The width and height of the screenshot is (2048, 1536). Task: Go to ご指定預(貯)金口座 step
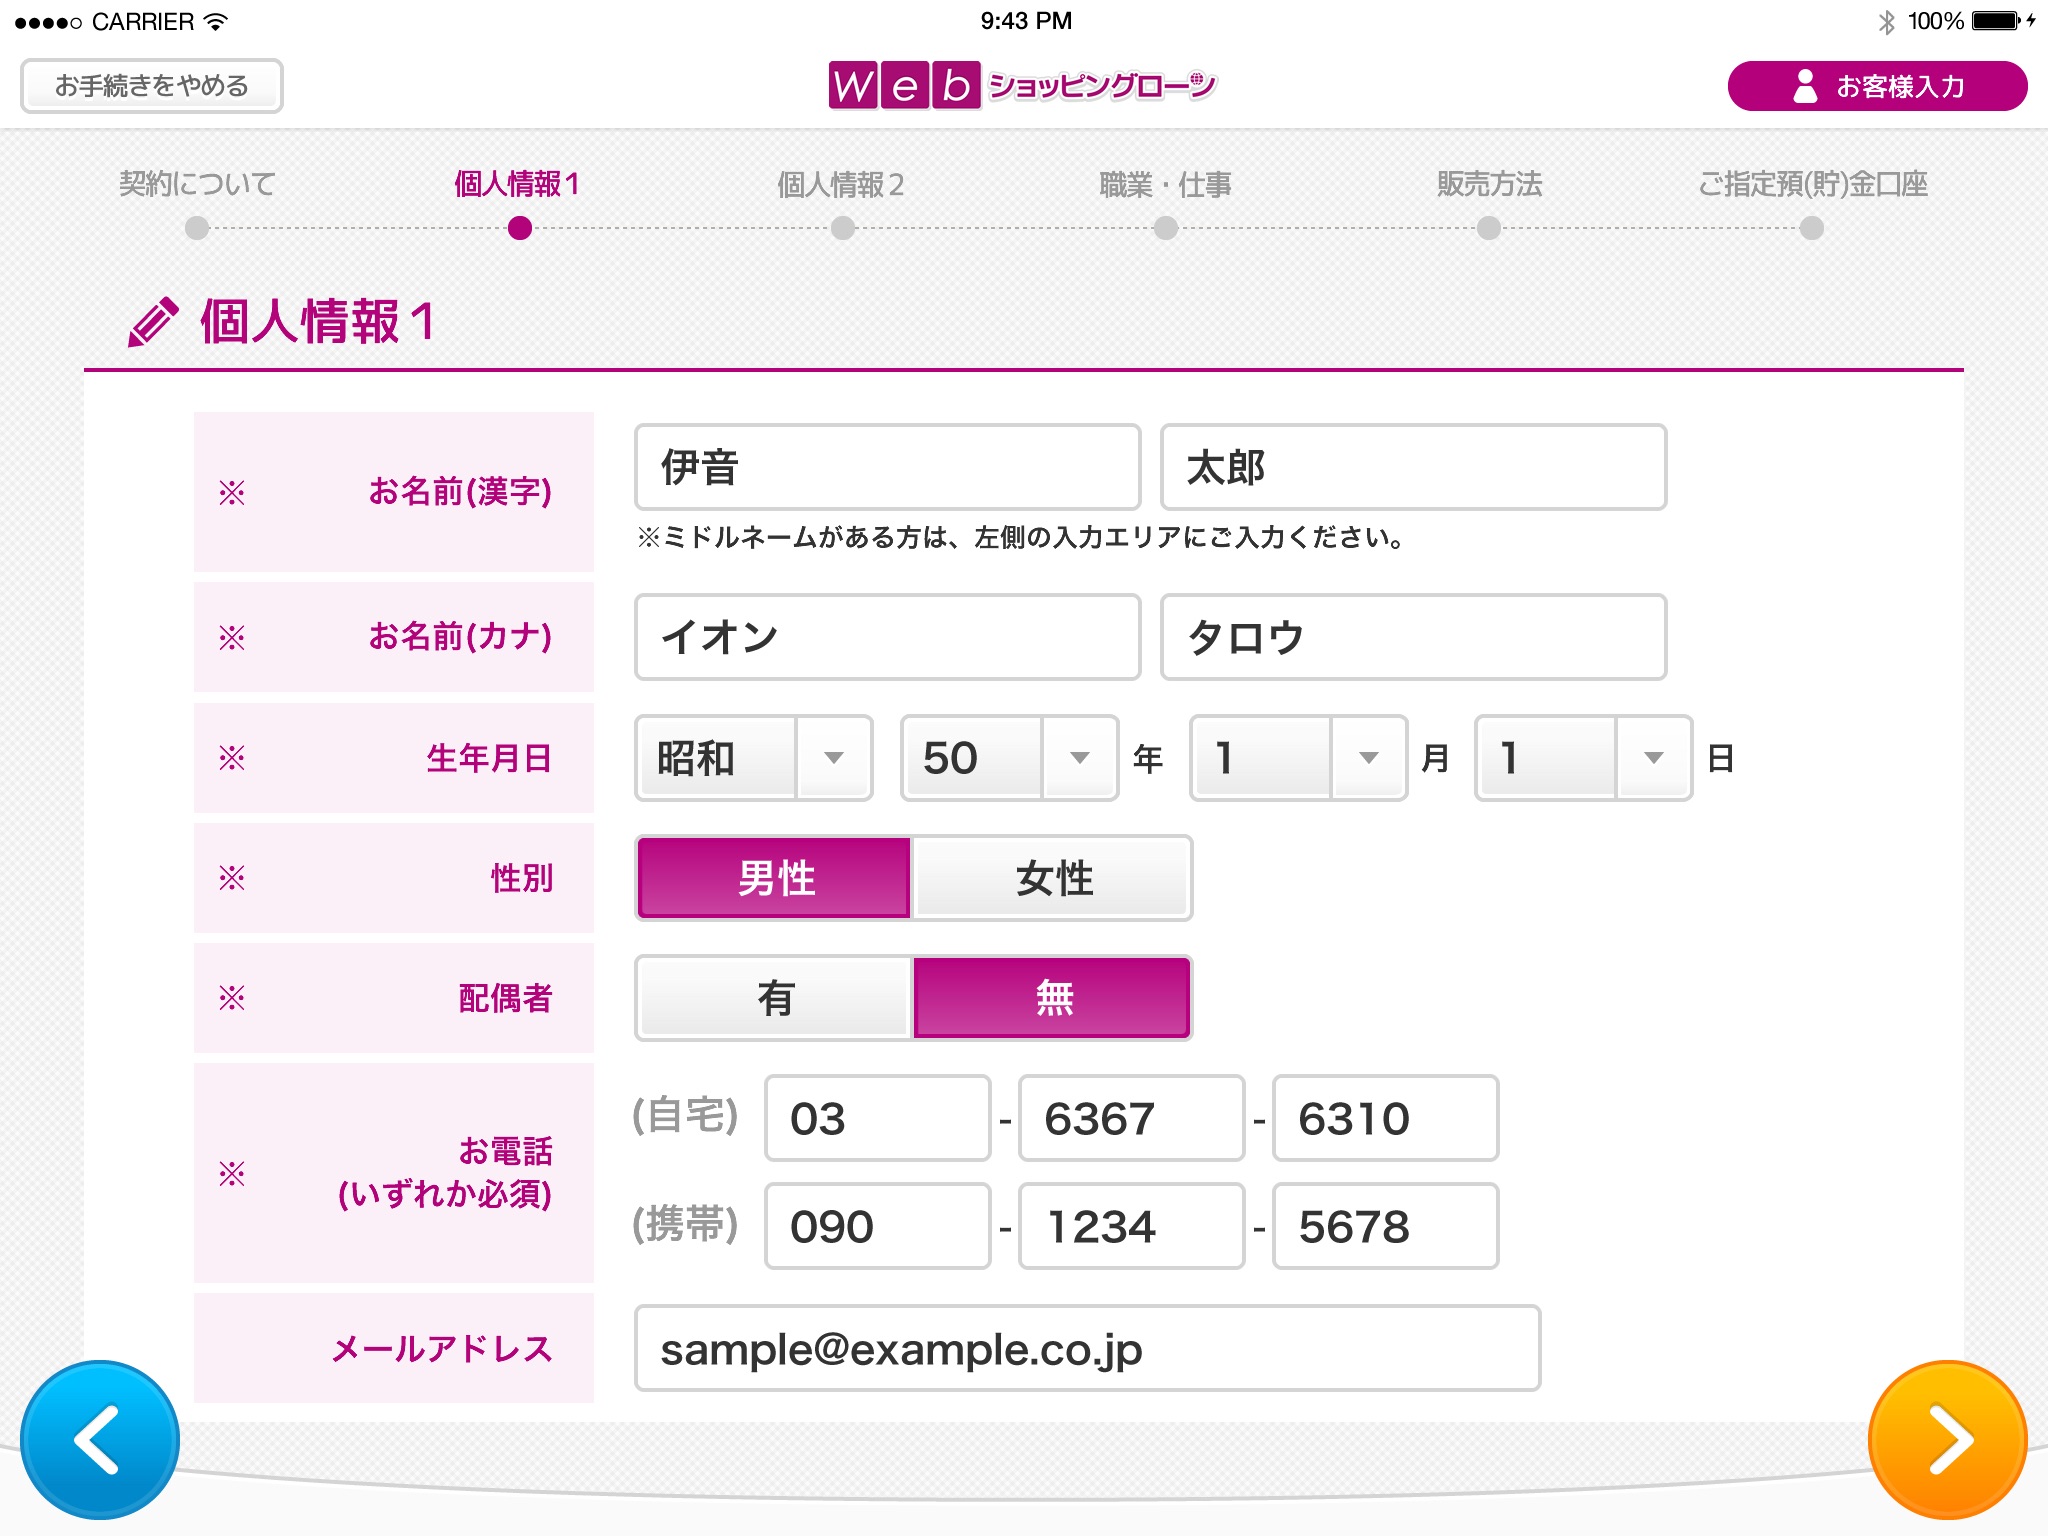pos(1812,184)
